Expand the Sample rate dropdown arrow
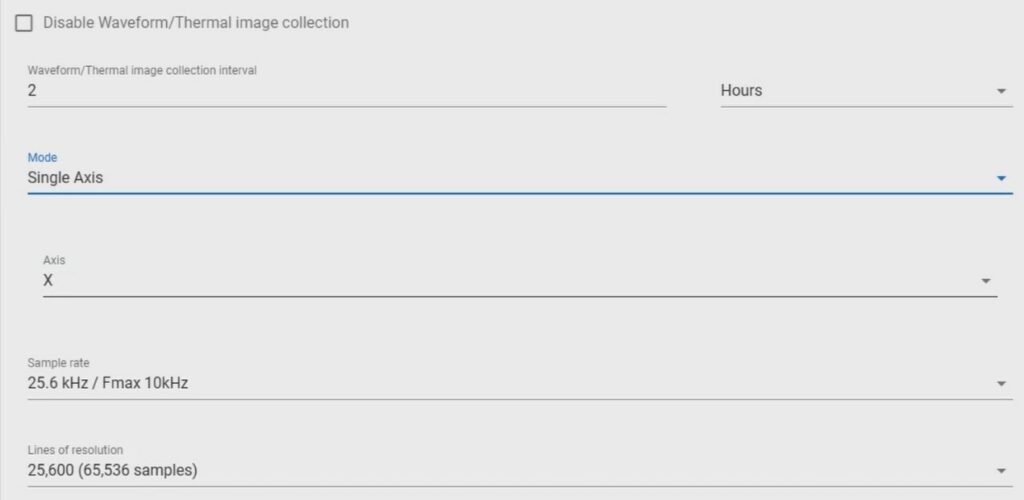This screenshot has width=1024, height=500. point(1001,384)
